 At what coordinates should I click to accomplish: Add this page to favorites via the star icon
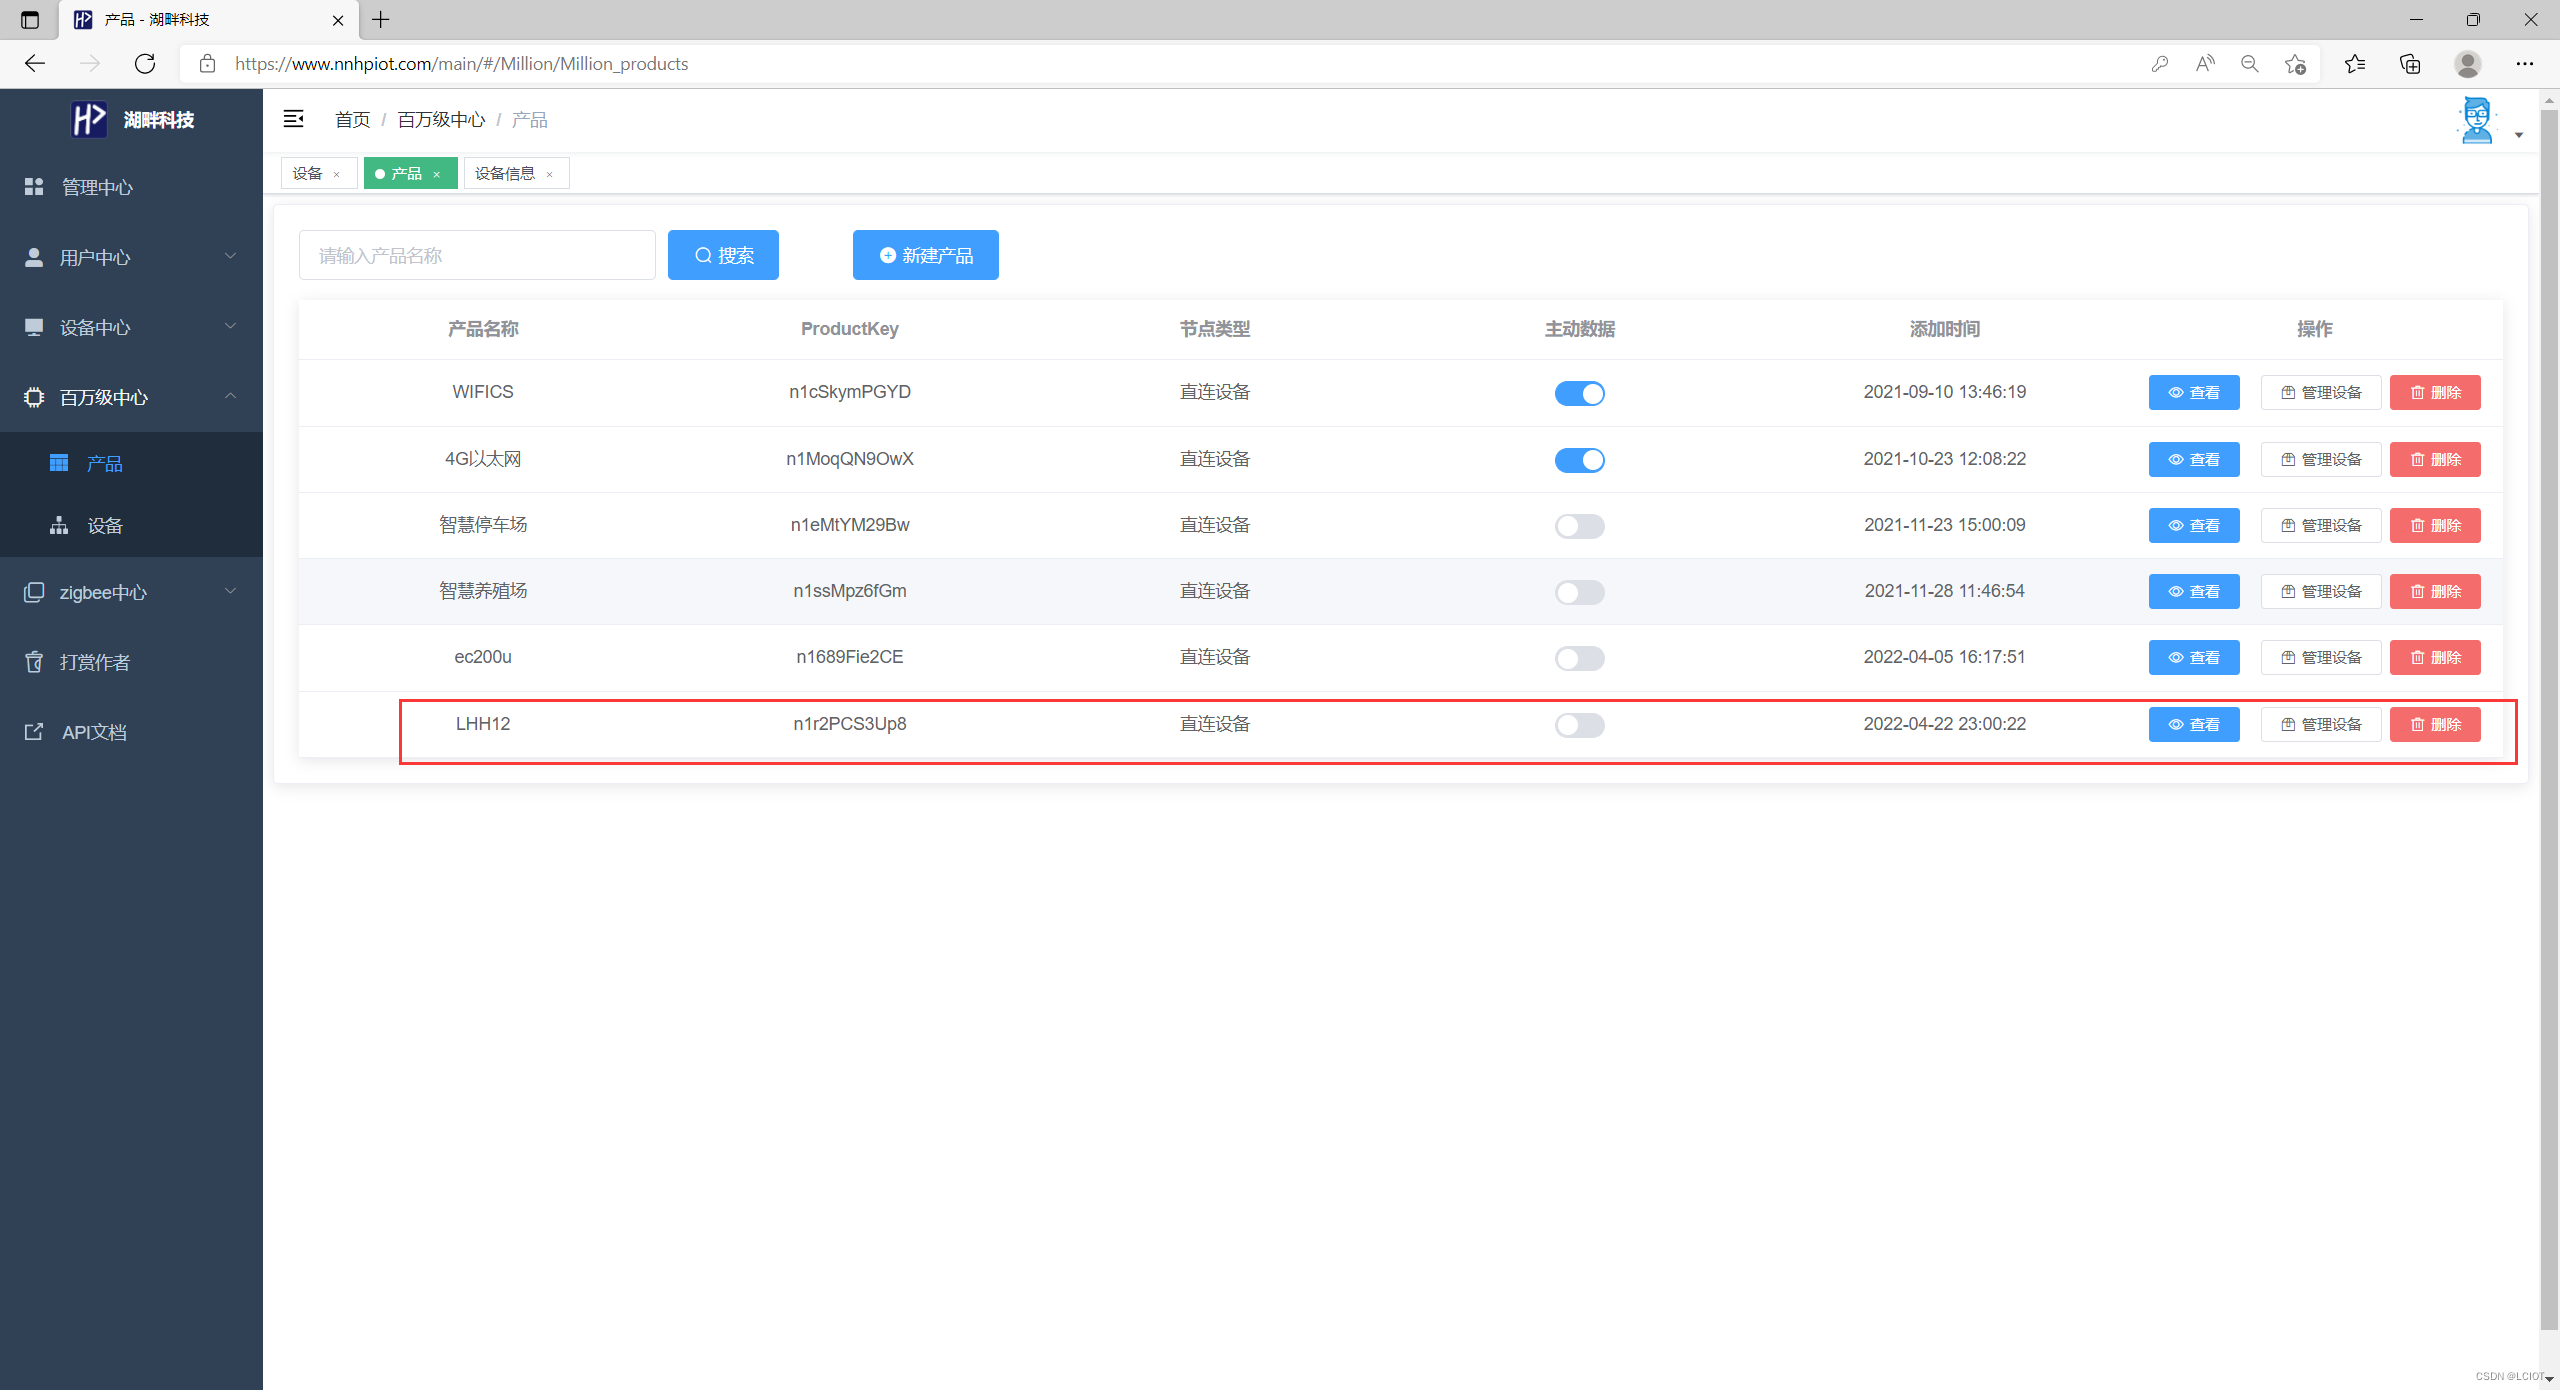tap(2295, 63)
